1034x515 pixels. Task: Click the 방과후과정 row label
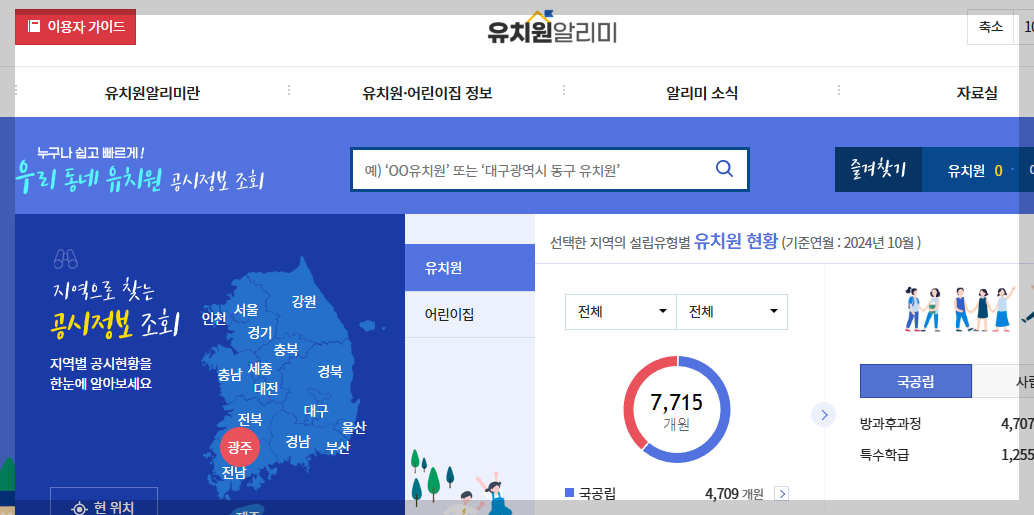point(890,424)
